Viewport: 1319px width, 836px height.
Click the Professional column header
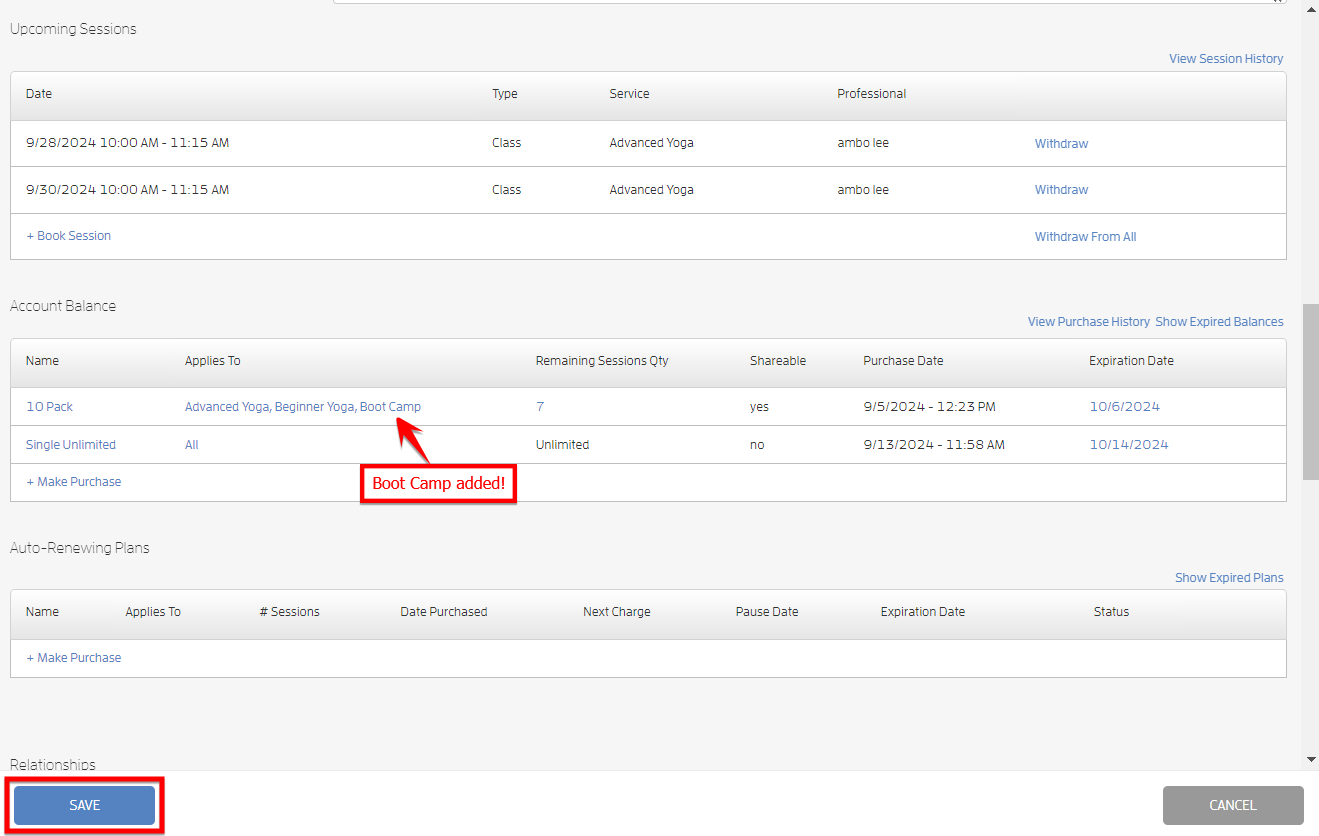click(872, 94)
